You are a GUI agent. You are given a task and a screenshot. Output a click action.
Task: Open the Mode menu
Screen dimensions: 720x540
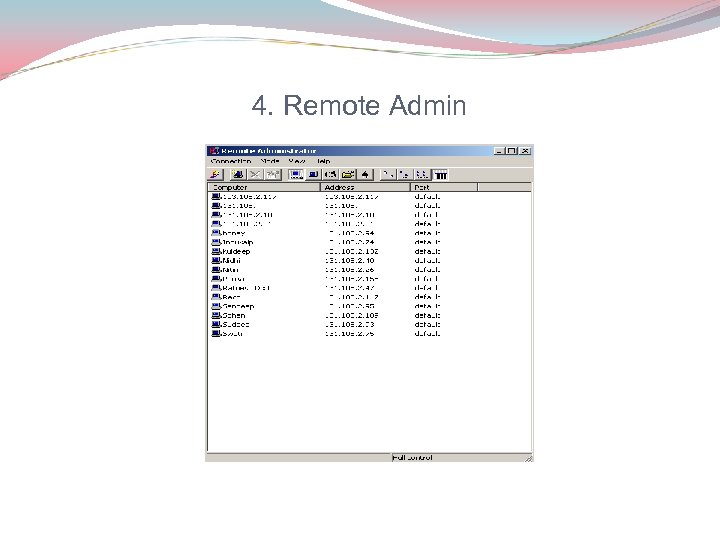(x=270, y=161)
